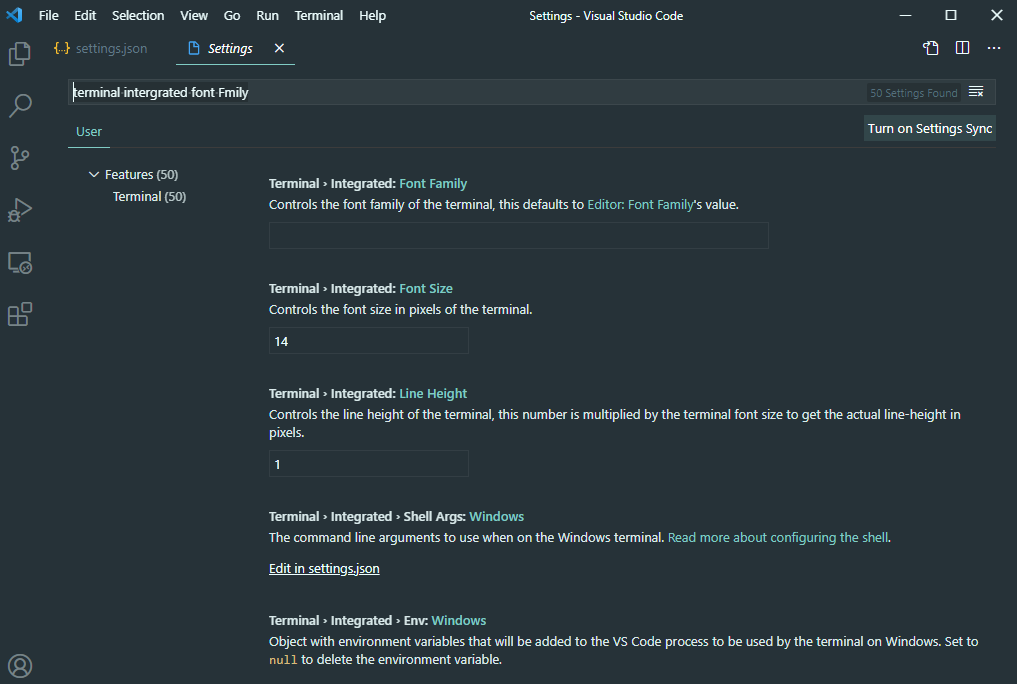The image size is (1017, 684).
Task: Open the Terminal menu
Action: coord(318,16)
